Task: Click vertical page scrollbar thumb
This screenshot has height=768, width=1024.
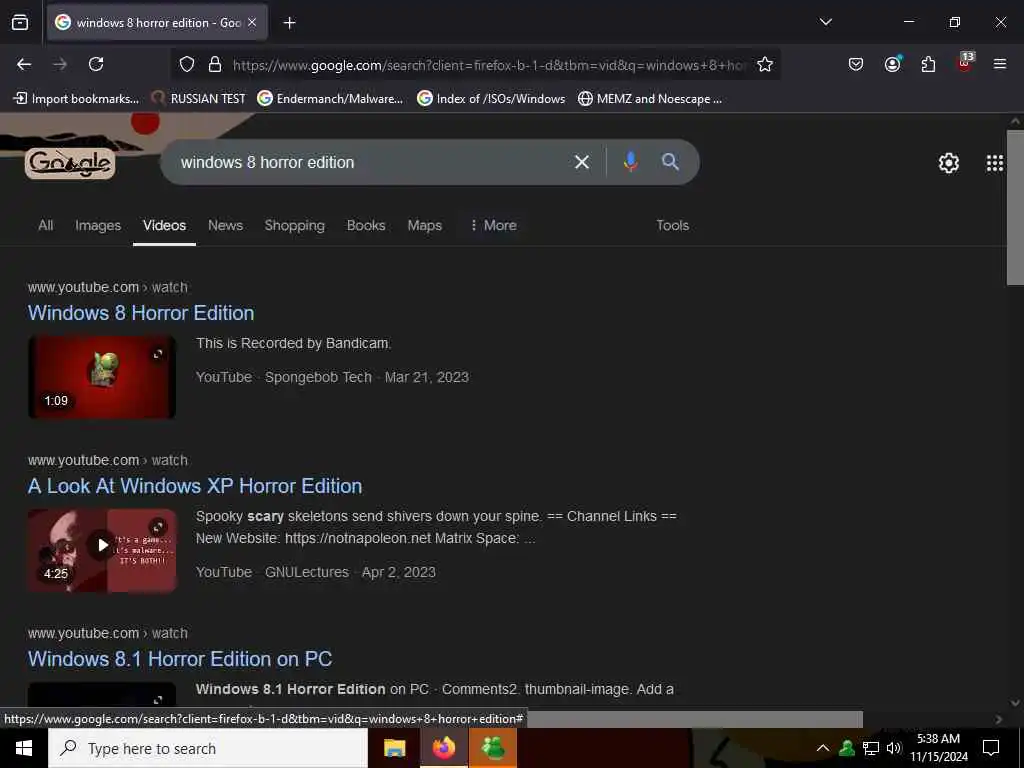Action: click(x=1015, y=208)
